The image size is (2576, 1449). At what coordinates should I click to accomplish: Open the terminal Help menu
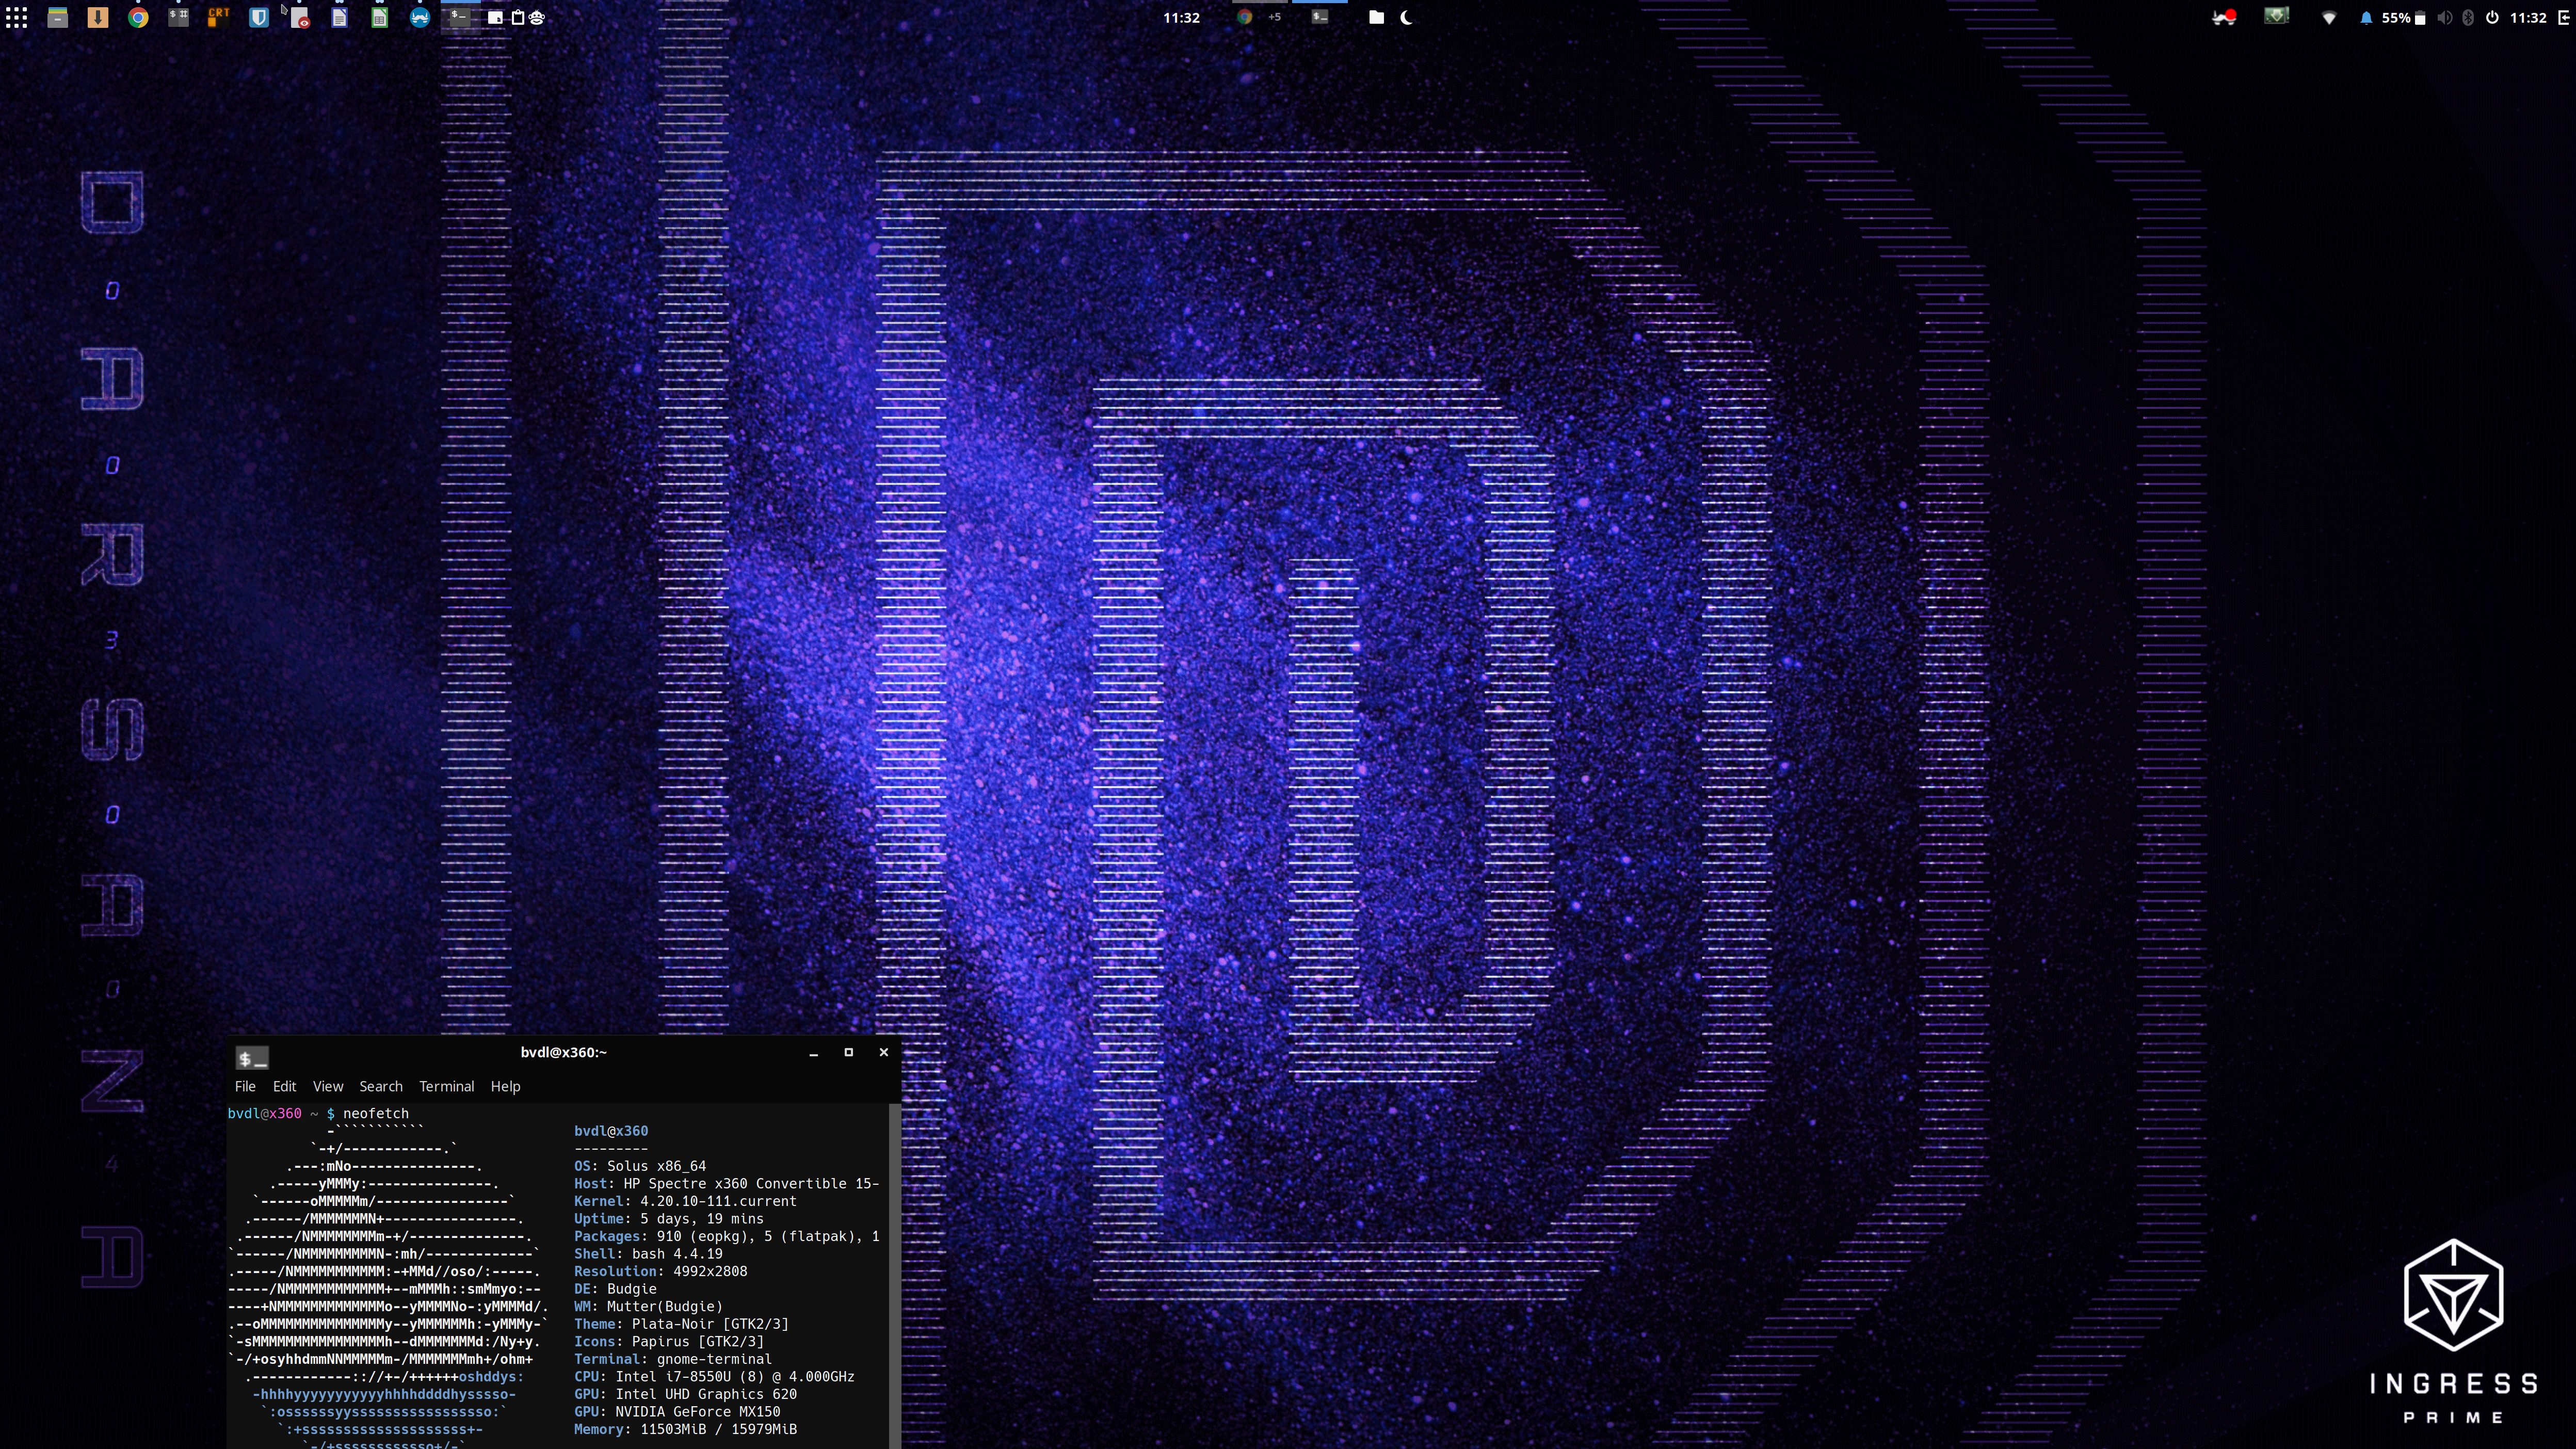tap(505, 1086)
